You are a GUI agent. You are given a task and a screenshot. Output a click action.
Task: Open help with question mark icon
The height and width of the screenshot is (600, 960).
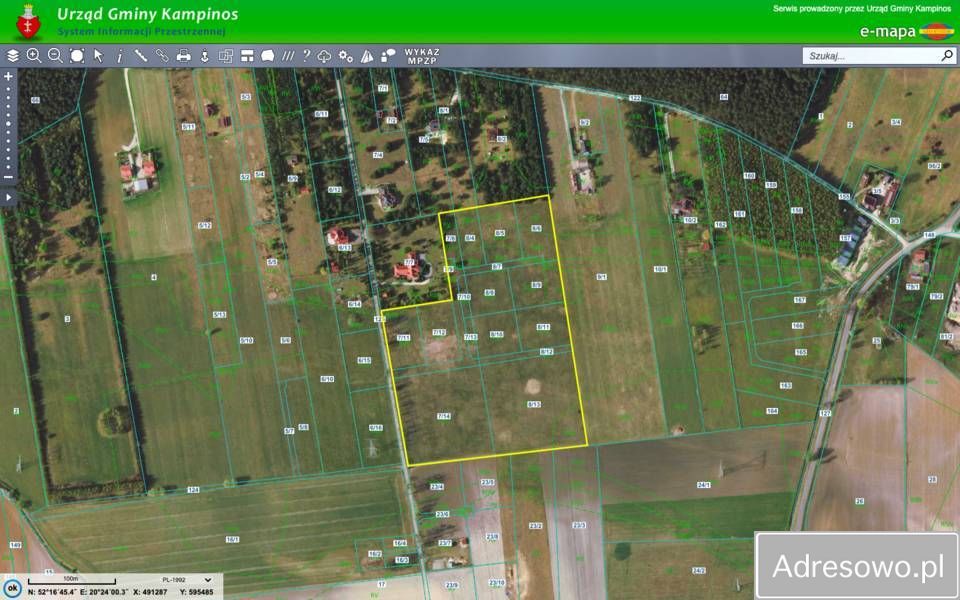tap(306, 56)
